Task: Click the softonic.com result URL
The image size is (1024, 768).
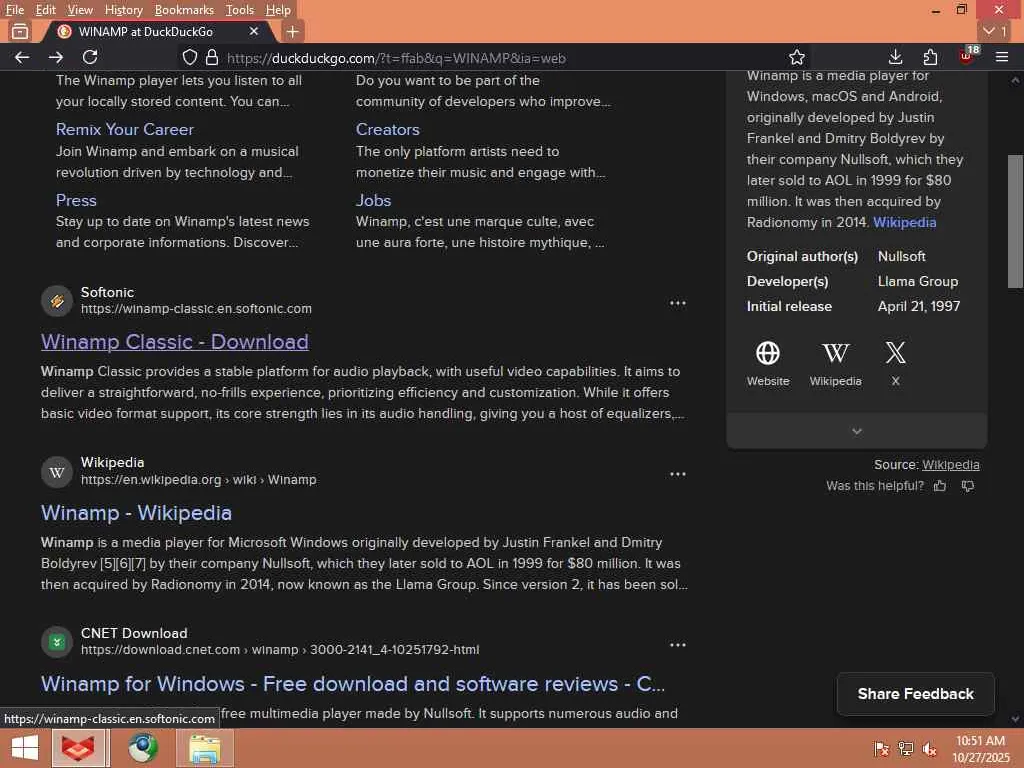Action: [196, 308]
